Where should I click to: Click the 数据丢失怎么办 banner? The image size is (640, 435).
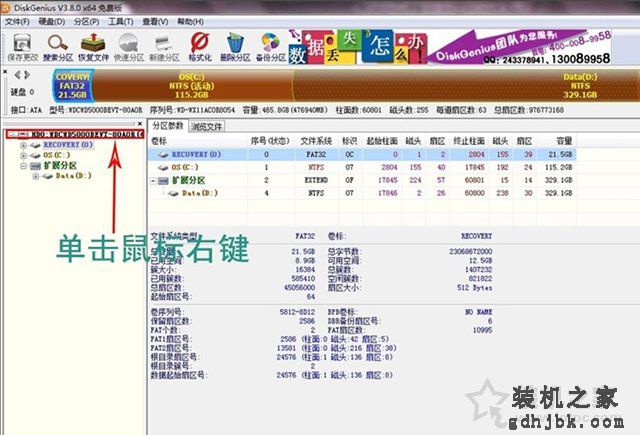357,47
